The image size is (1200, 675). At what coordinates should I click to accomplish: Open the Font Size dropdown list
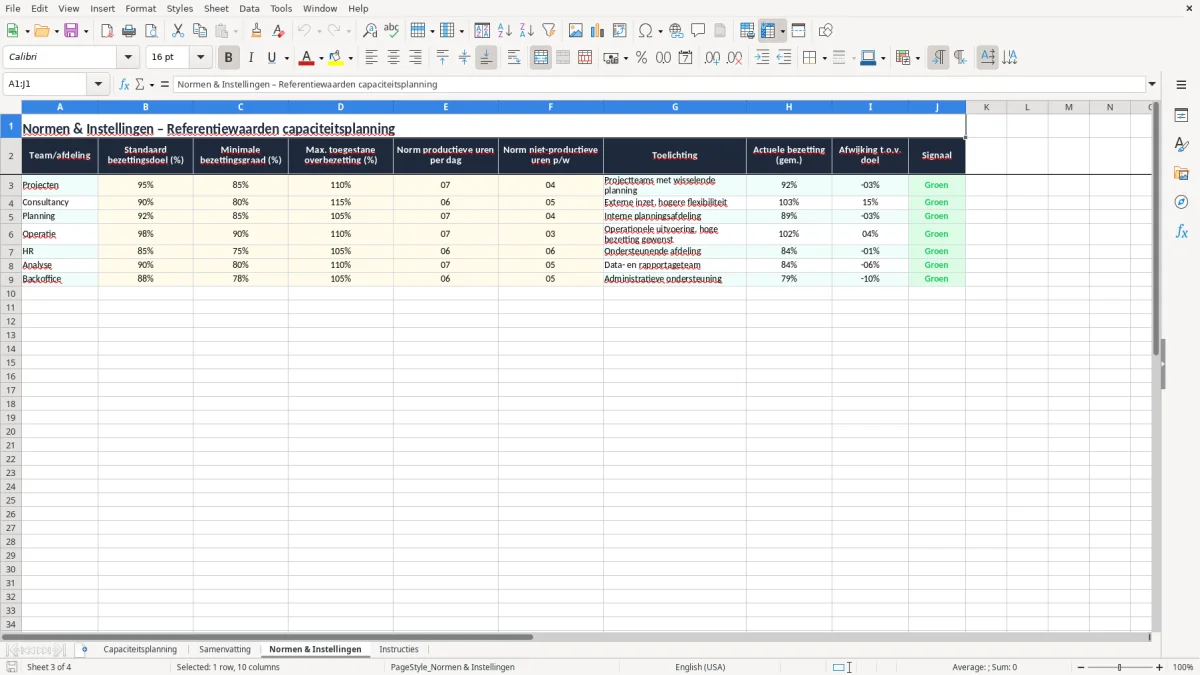pyautogui.click(x=200, y=58)
